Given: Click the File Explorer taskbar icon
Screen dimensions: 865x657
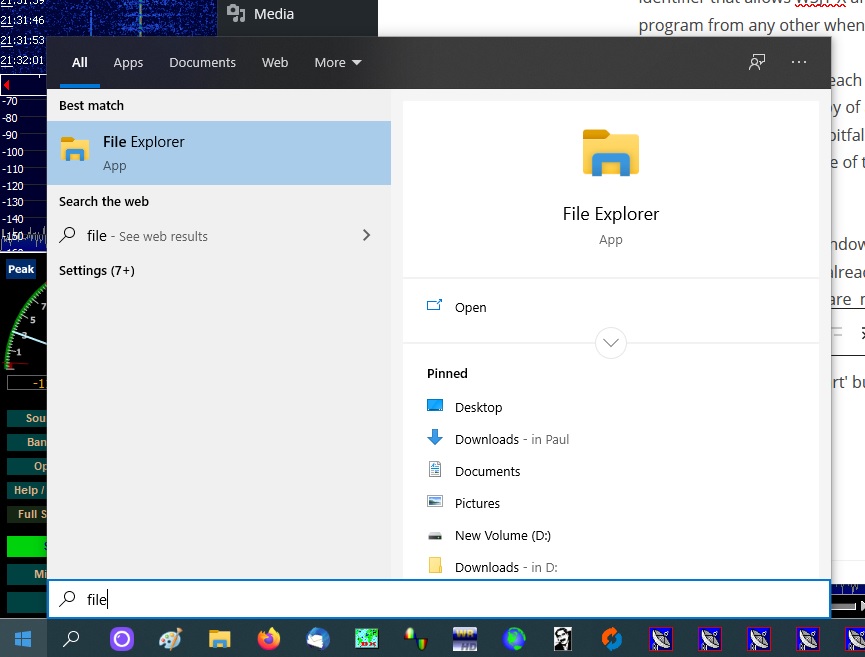Looking at the screenshot, I should pos(219,639).
